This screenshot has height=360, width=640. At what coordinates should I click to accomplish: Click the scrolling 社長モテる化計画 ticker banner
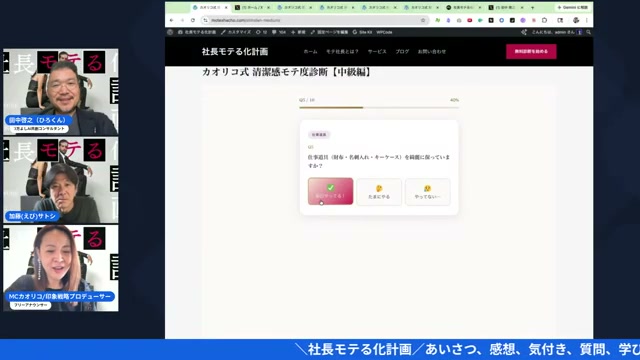pyautogui.click(x=320, y=349)
